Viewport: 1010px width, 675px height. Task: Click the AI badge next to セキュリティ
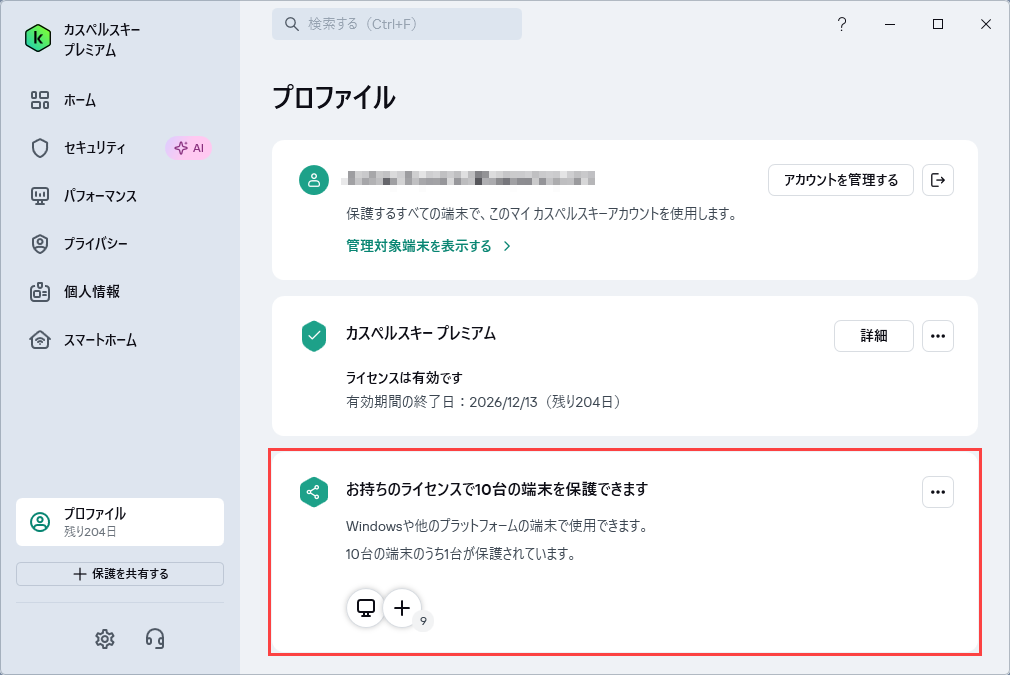click(189, 148)
